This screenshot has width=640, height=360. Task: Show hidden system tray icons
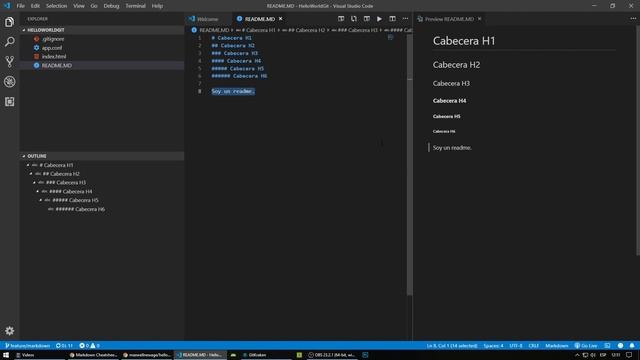pyautogui.click(x=577, y=355)
